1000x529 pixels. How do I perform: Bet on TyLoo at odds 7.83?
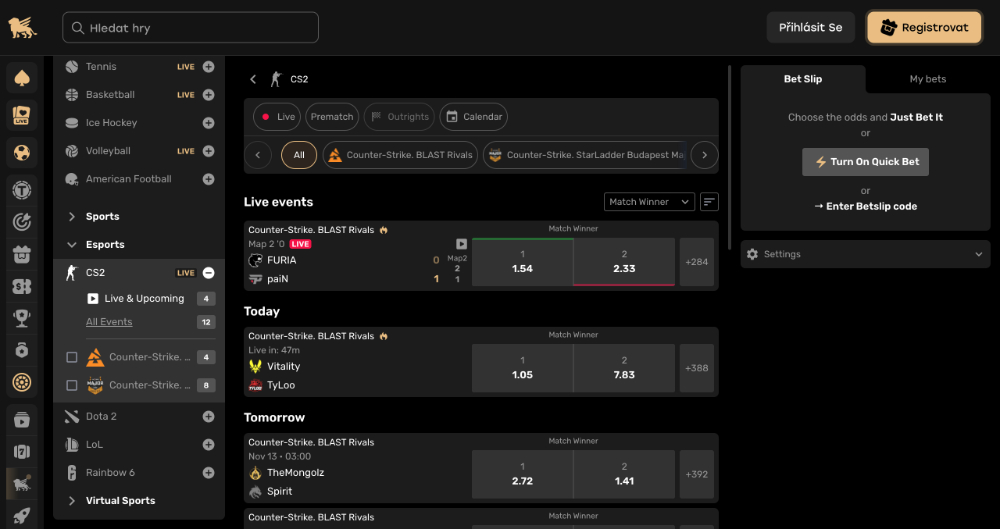pos(624,368)
